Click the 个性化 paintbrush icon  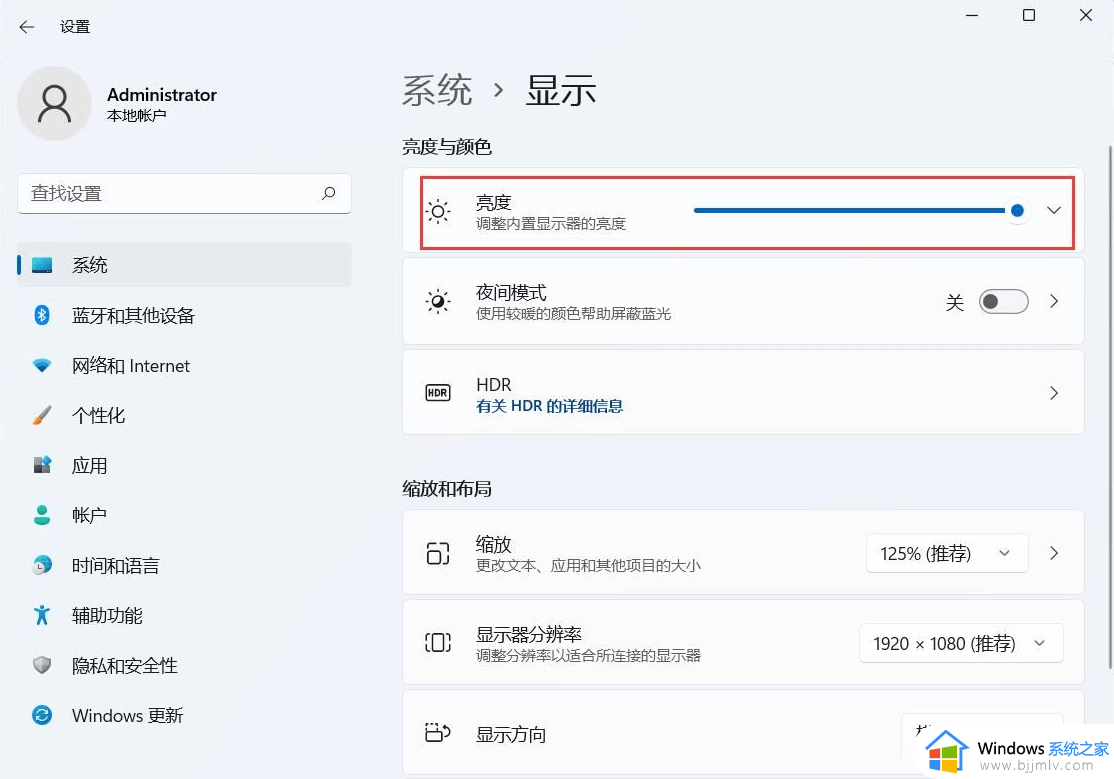pos(42,415)
